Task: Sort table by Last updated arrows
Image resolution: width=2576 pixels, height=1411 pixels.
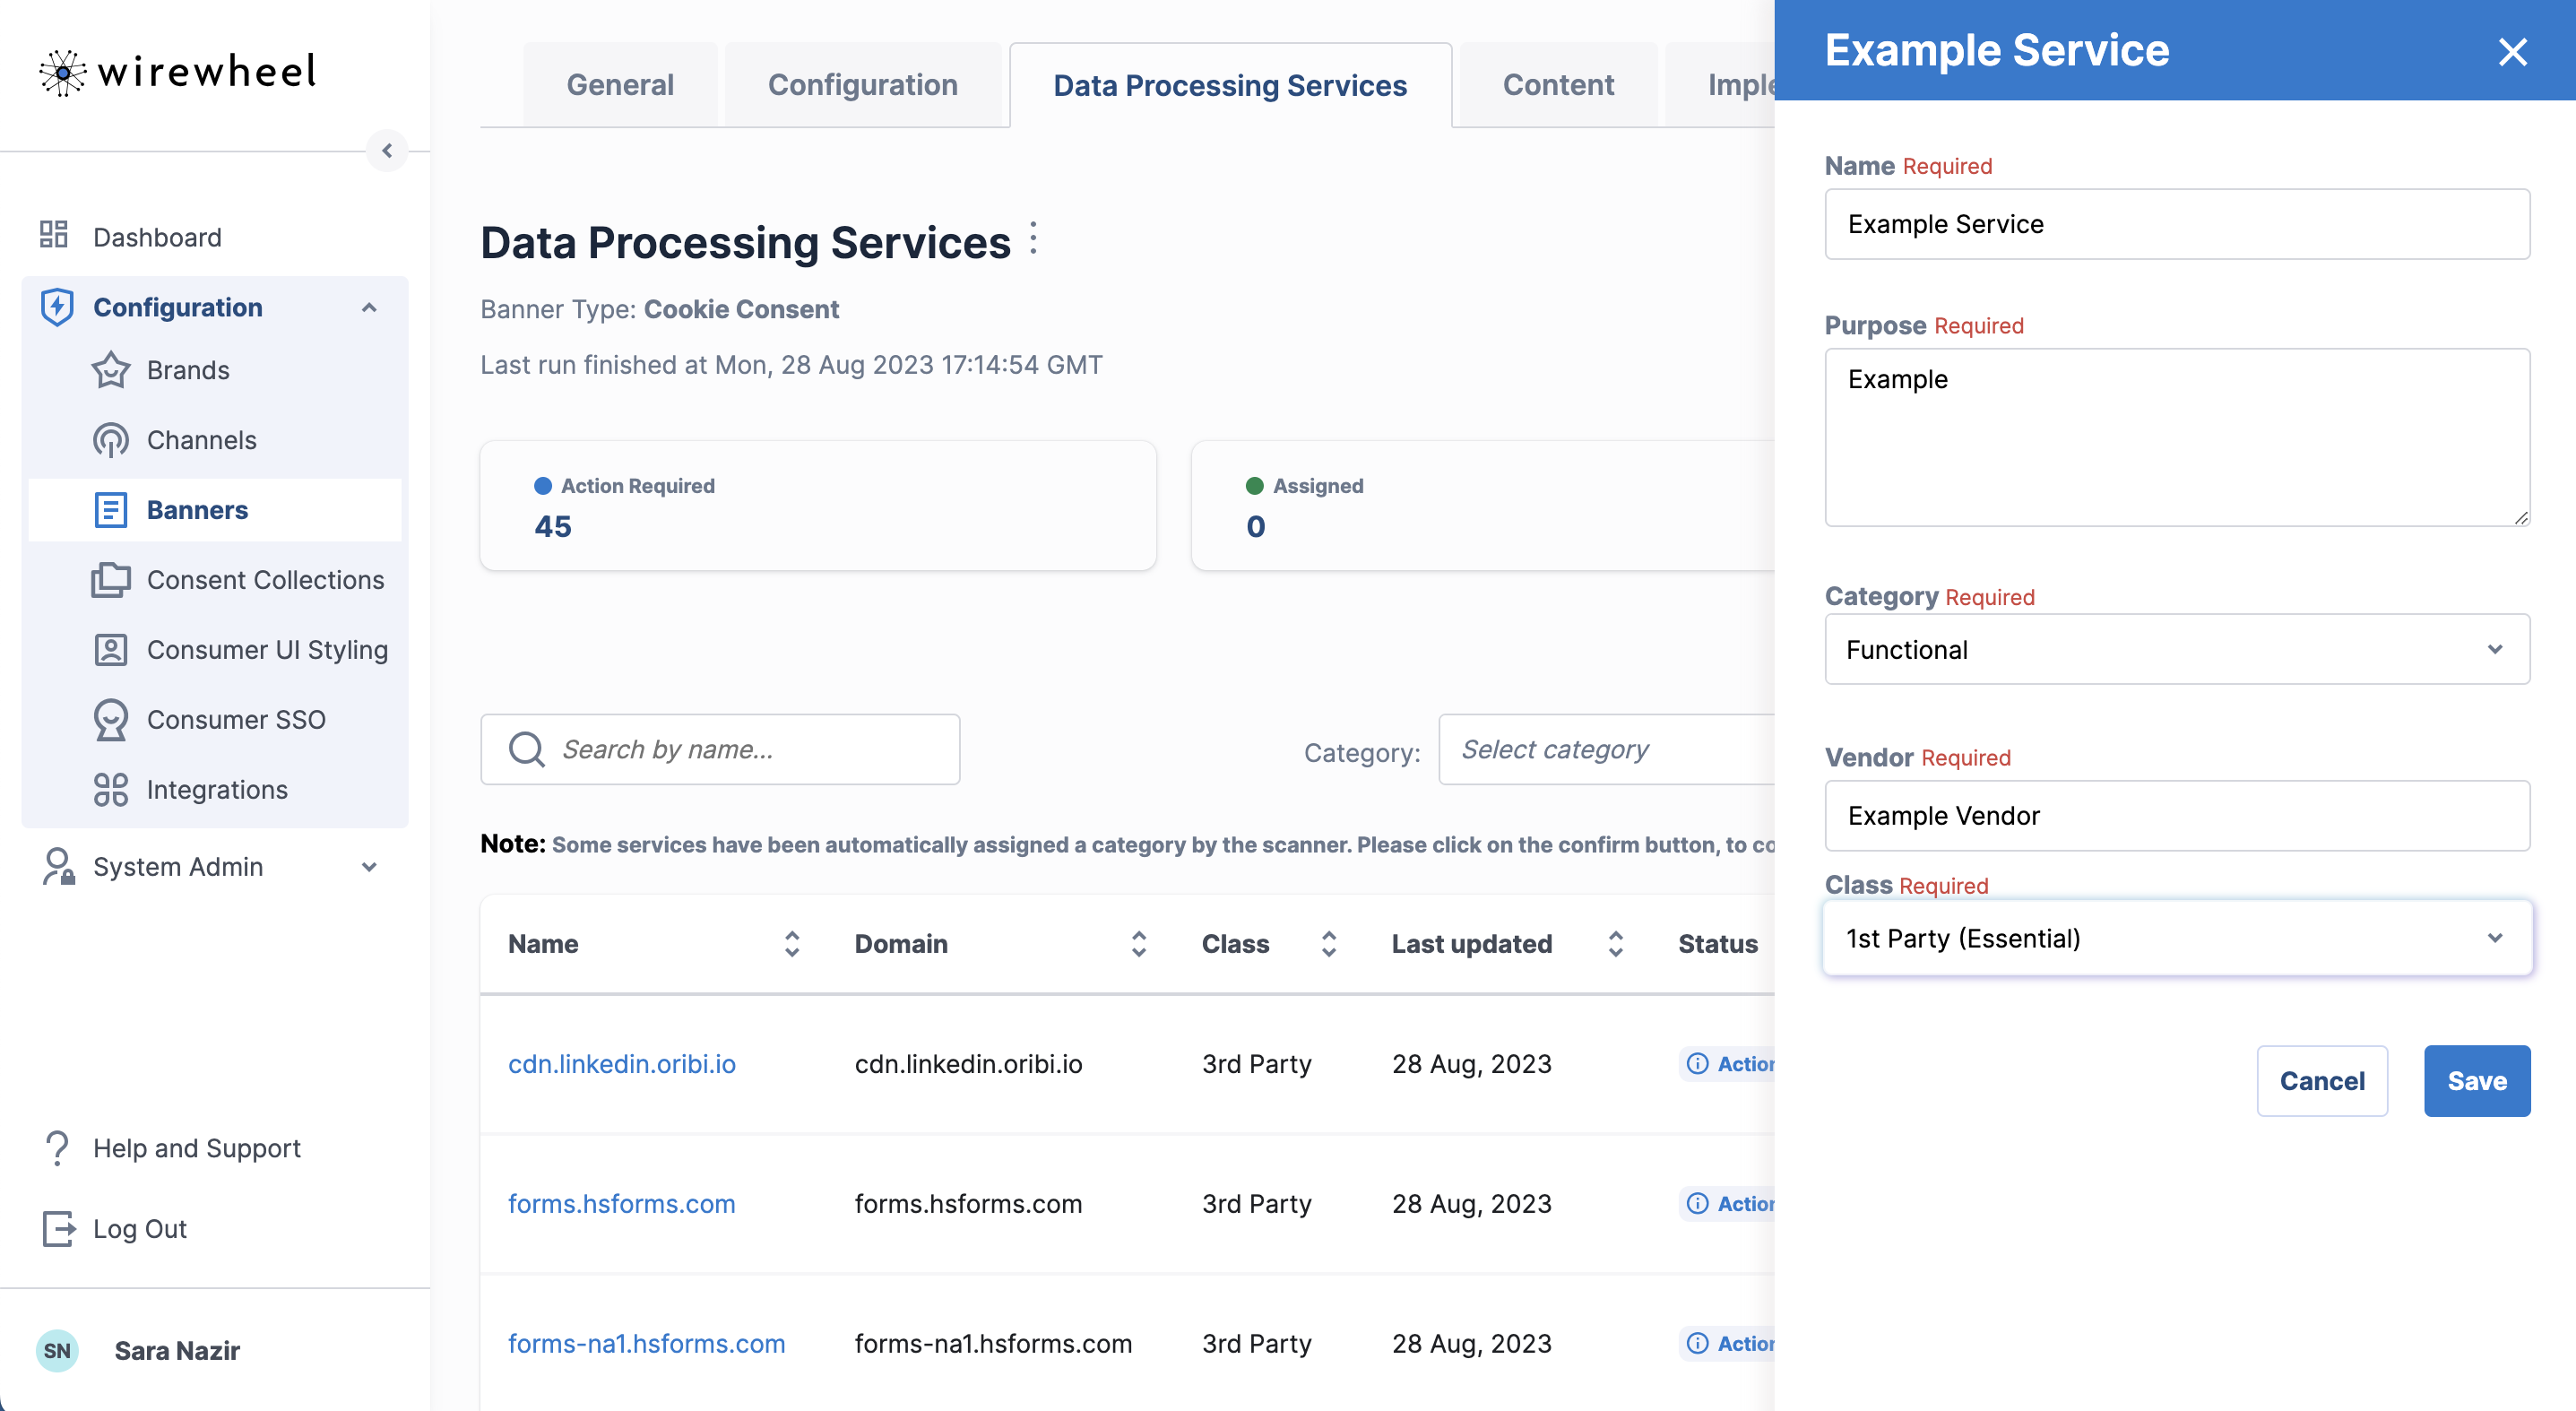Action: [x=1614, y=944]
